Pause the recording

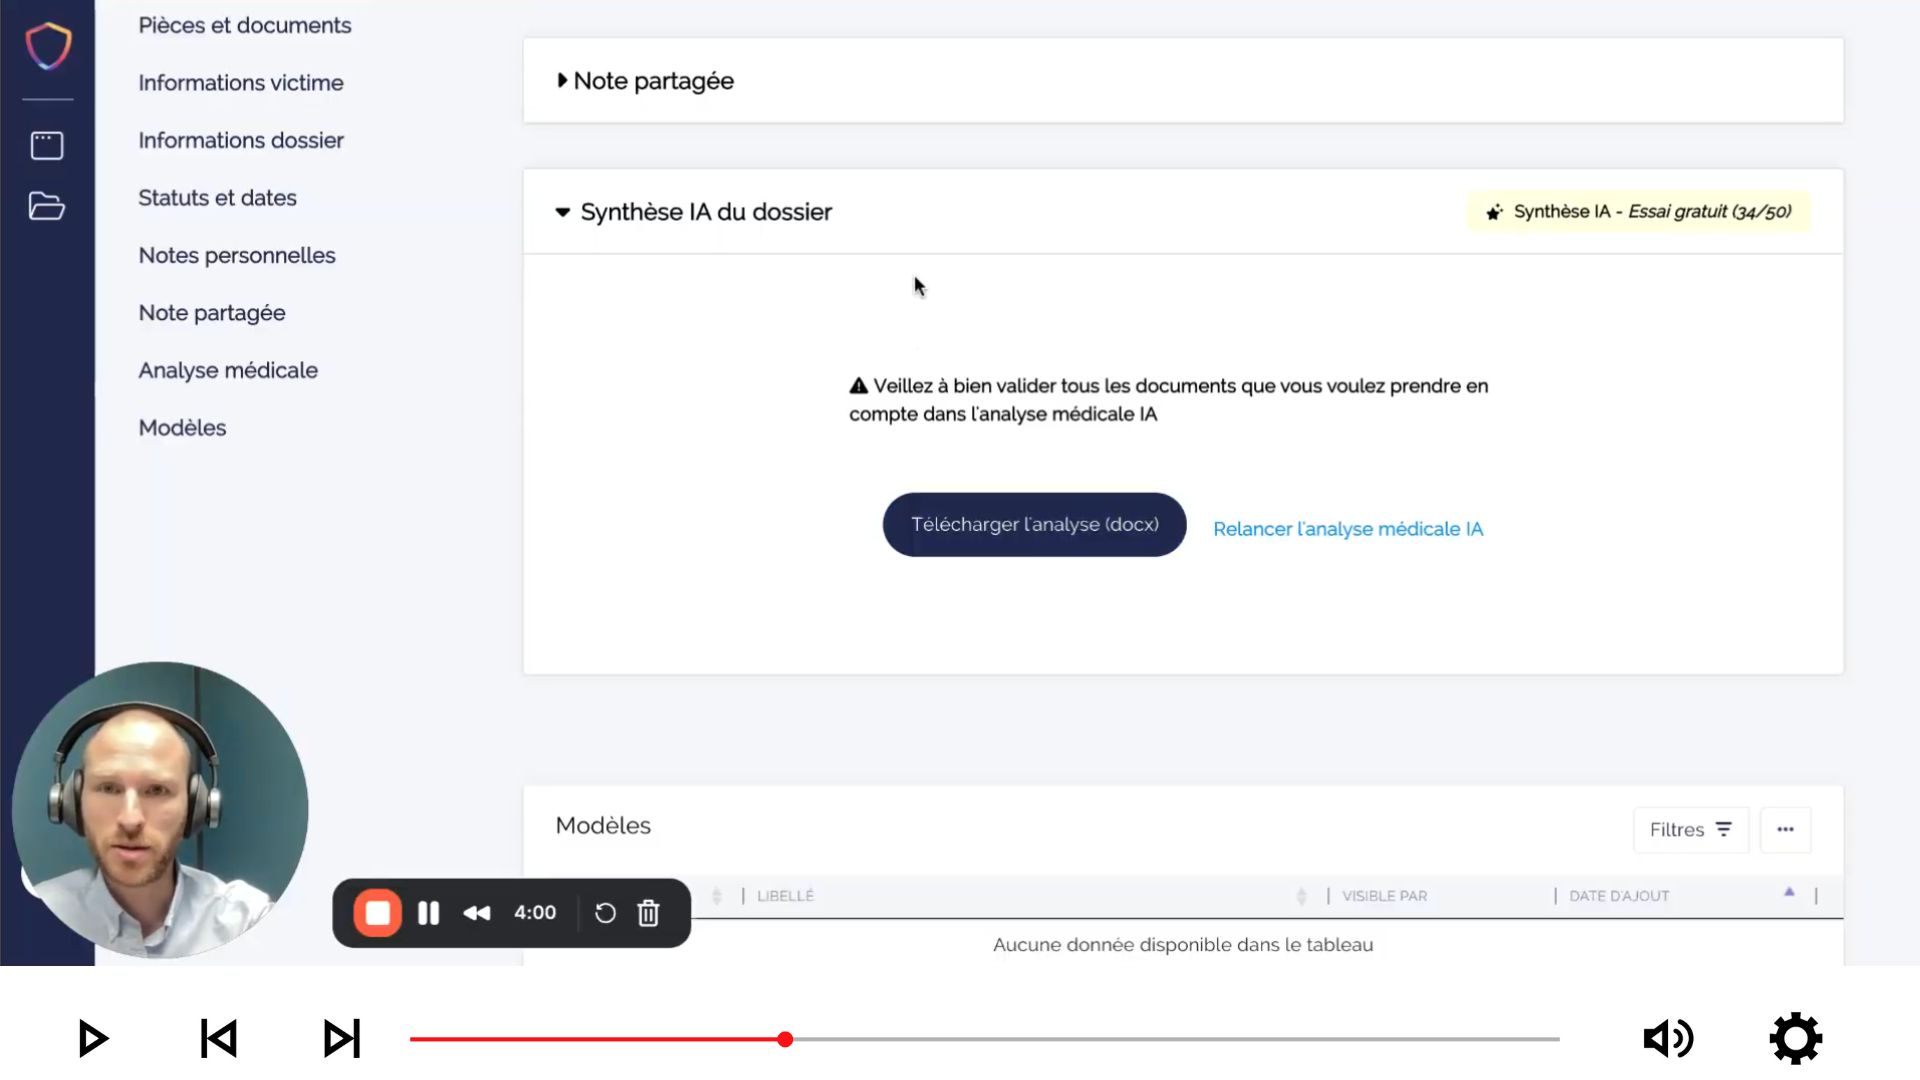tap(428, 913)
